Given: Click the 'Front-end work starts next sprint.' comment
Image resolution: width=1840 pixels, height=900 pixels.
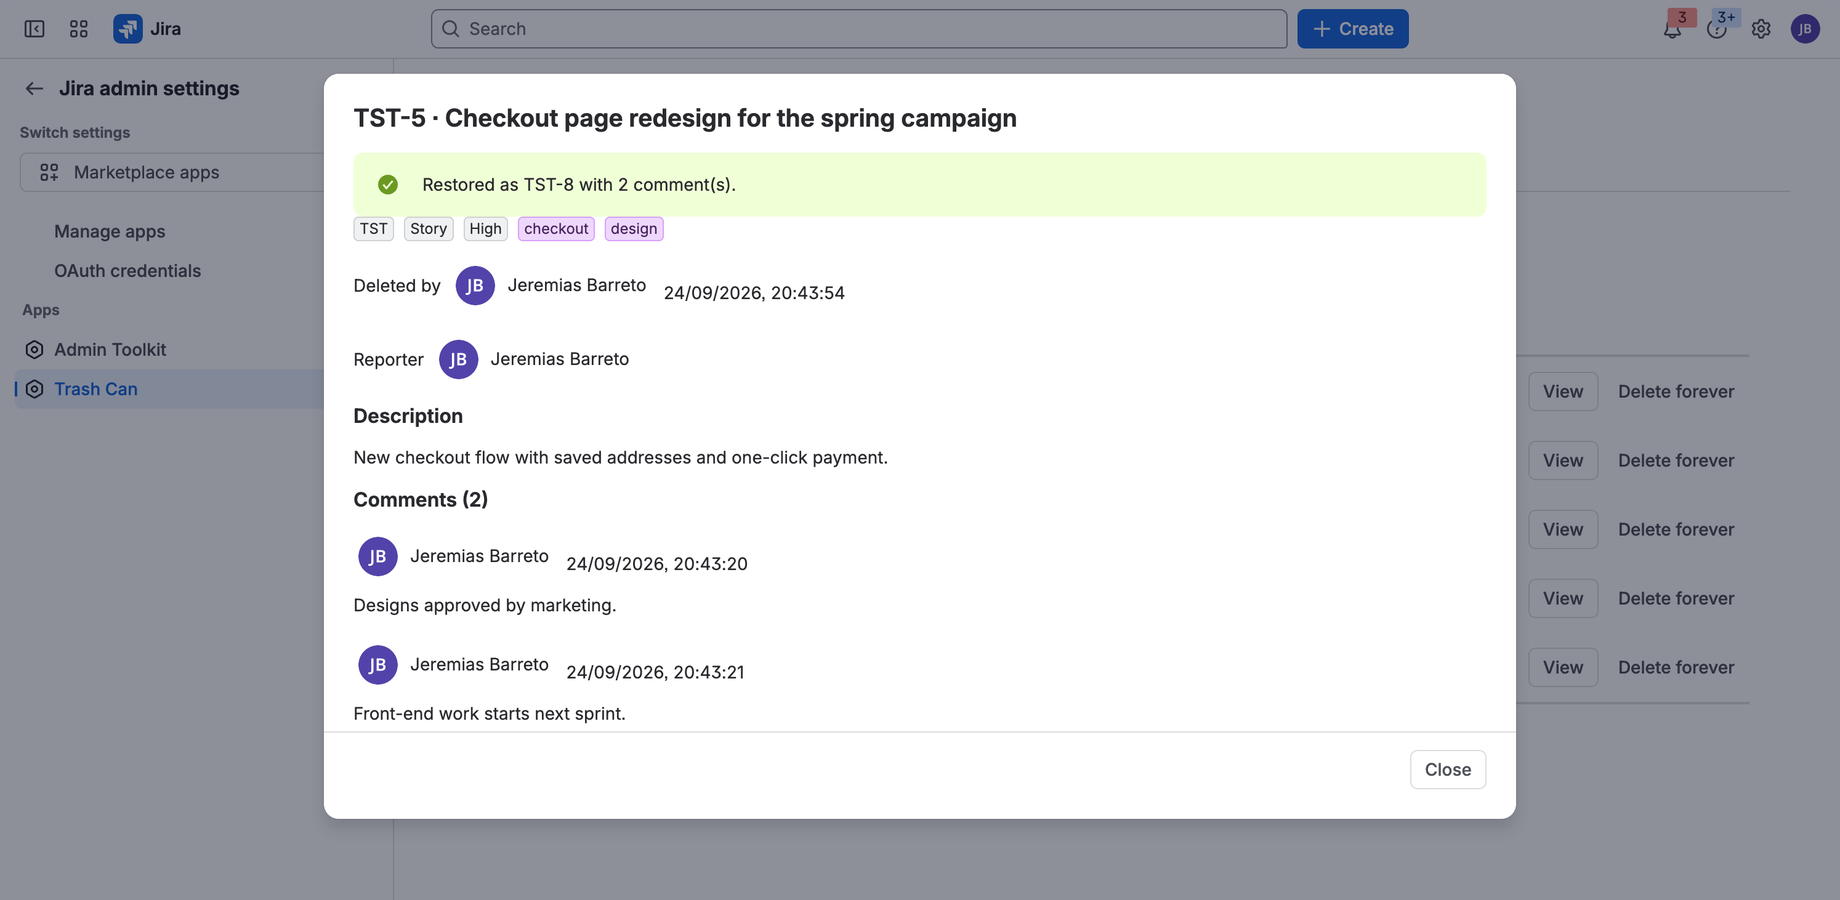Looking at the screenshot, I should pyautogui.click(x=489, y=714).
